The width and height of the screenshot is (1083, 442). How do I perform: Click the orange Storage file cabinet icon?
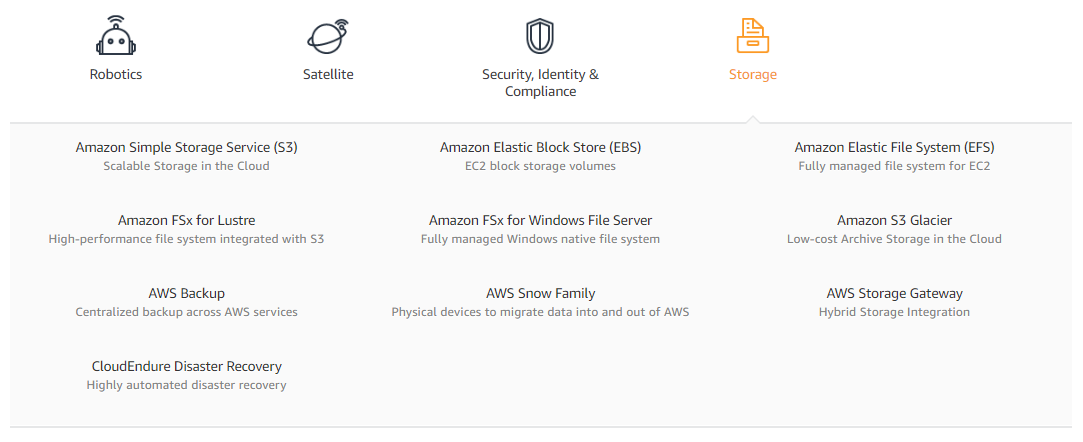(753, 35)
